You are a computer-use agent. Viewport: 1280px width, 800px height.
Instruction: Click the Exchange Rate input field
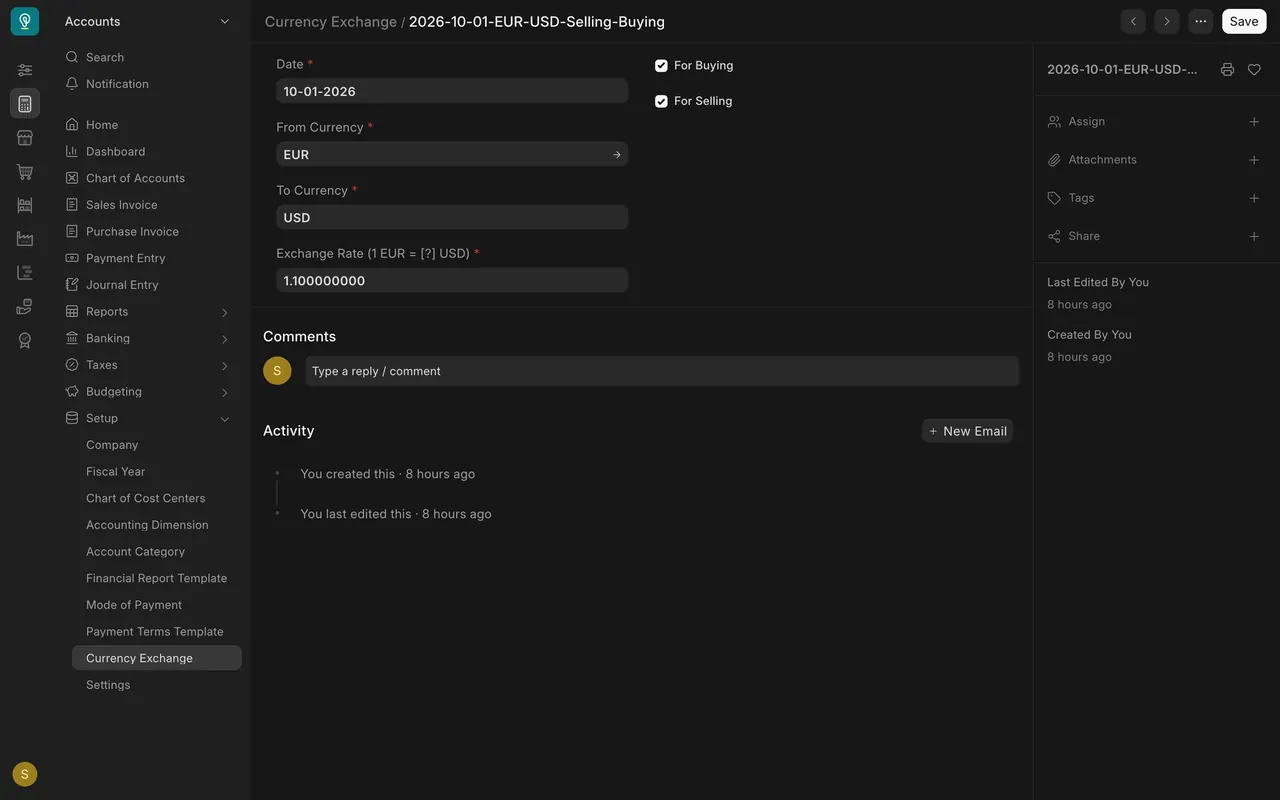pyautogui.click(x=452, y=281)
